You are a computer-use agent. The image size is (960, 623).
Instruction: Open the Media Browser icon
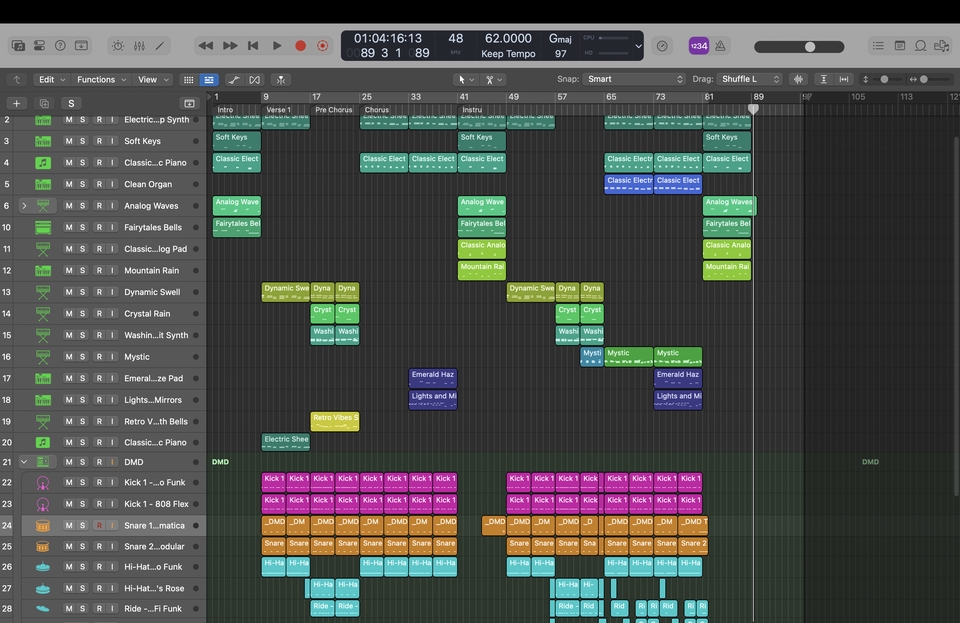click(942, 46)
